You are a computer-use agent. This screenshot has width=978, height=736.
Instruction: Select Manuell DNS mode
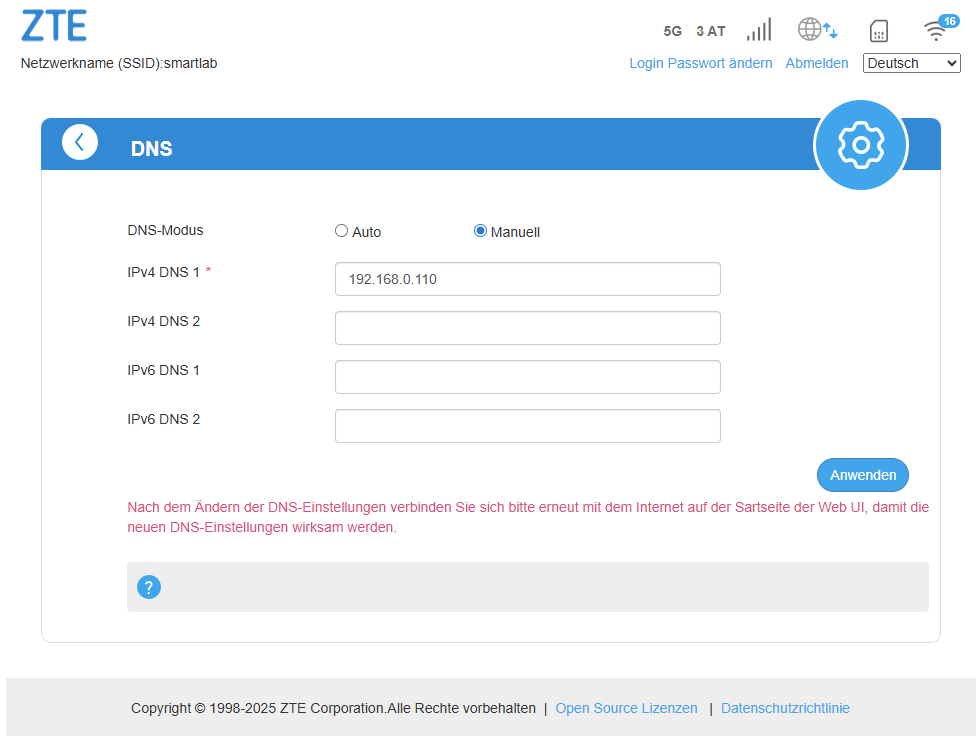coord(480,231)
